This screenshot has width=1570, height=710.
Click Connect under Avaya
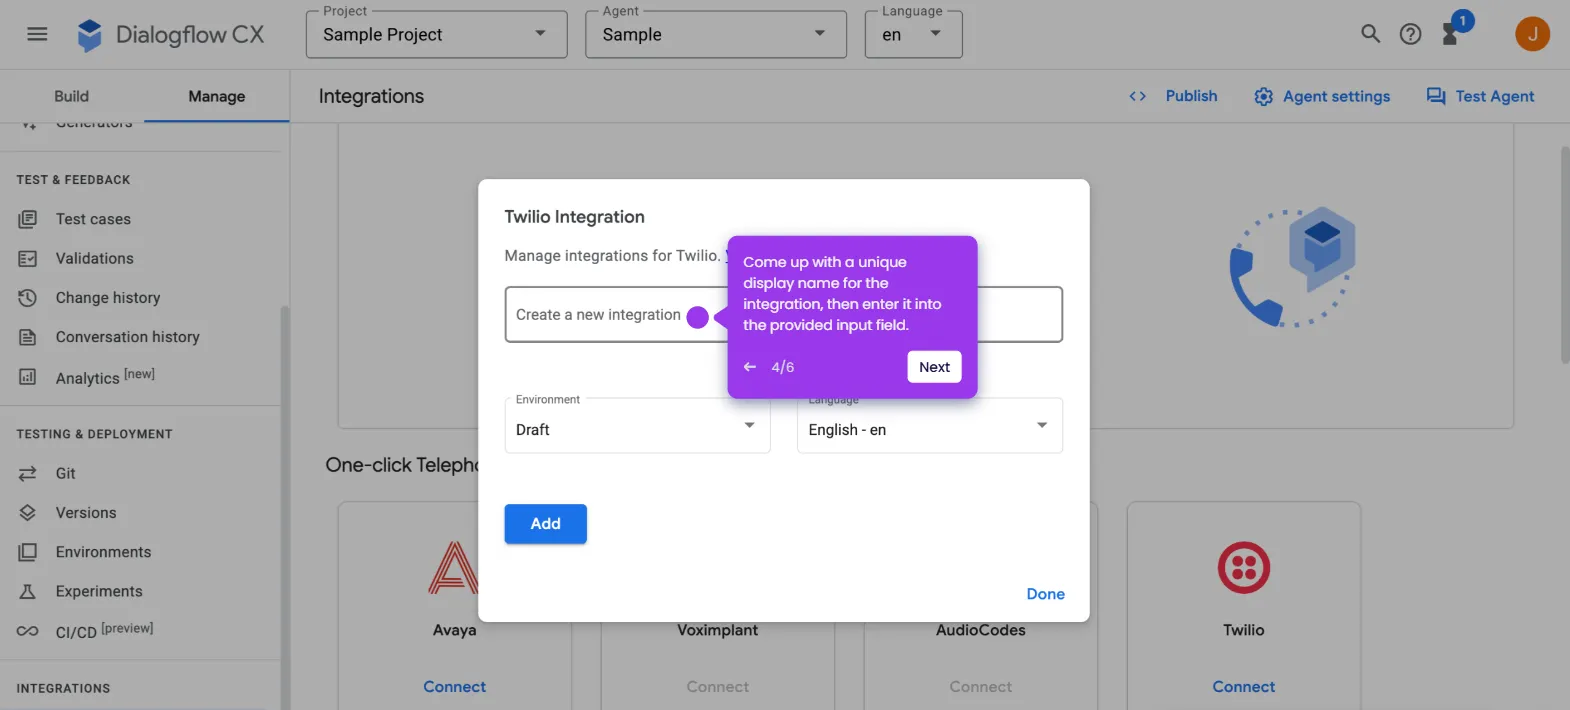tap(454, 687)
